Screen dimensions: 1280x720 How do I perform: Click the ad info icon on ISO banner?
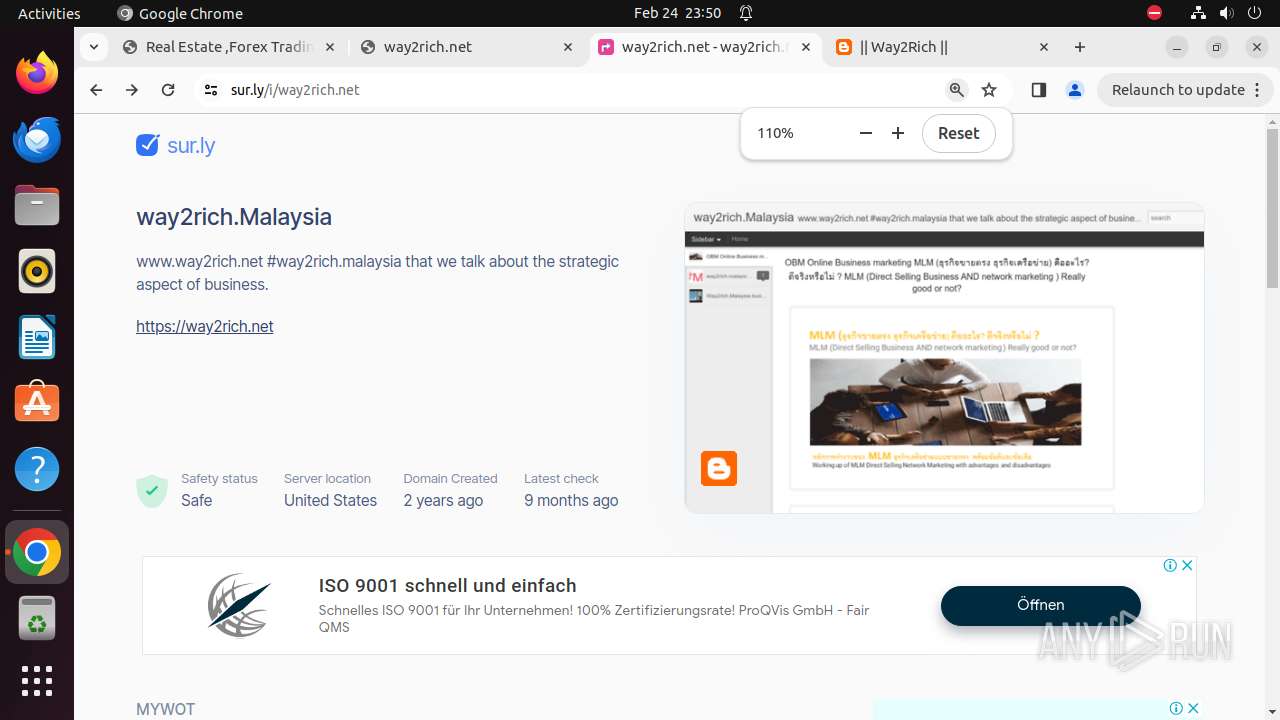(x=1170, y=565)
